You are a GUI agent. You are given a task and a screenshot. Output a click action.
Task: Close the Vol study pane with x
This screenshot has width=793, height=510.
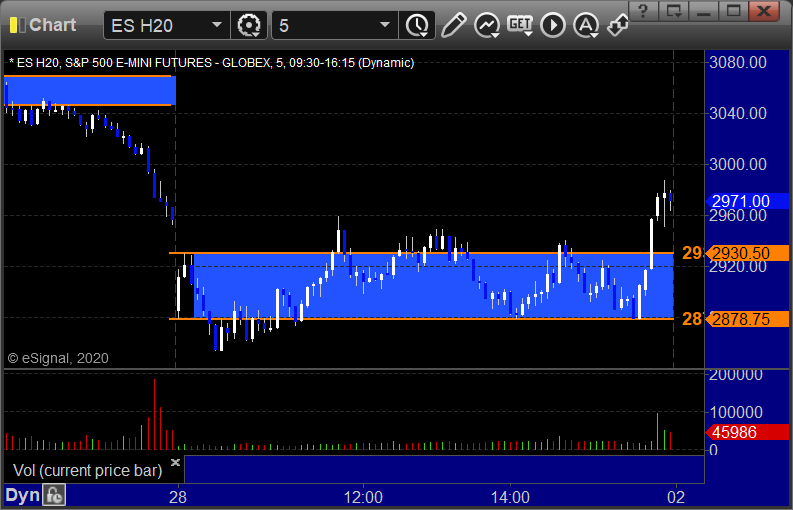coord(175,462)
